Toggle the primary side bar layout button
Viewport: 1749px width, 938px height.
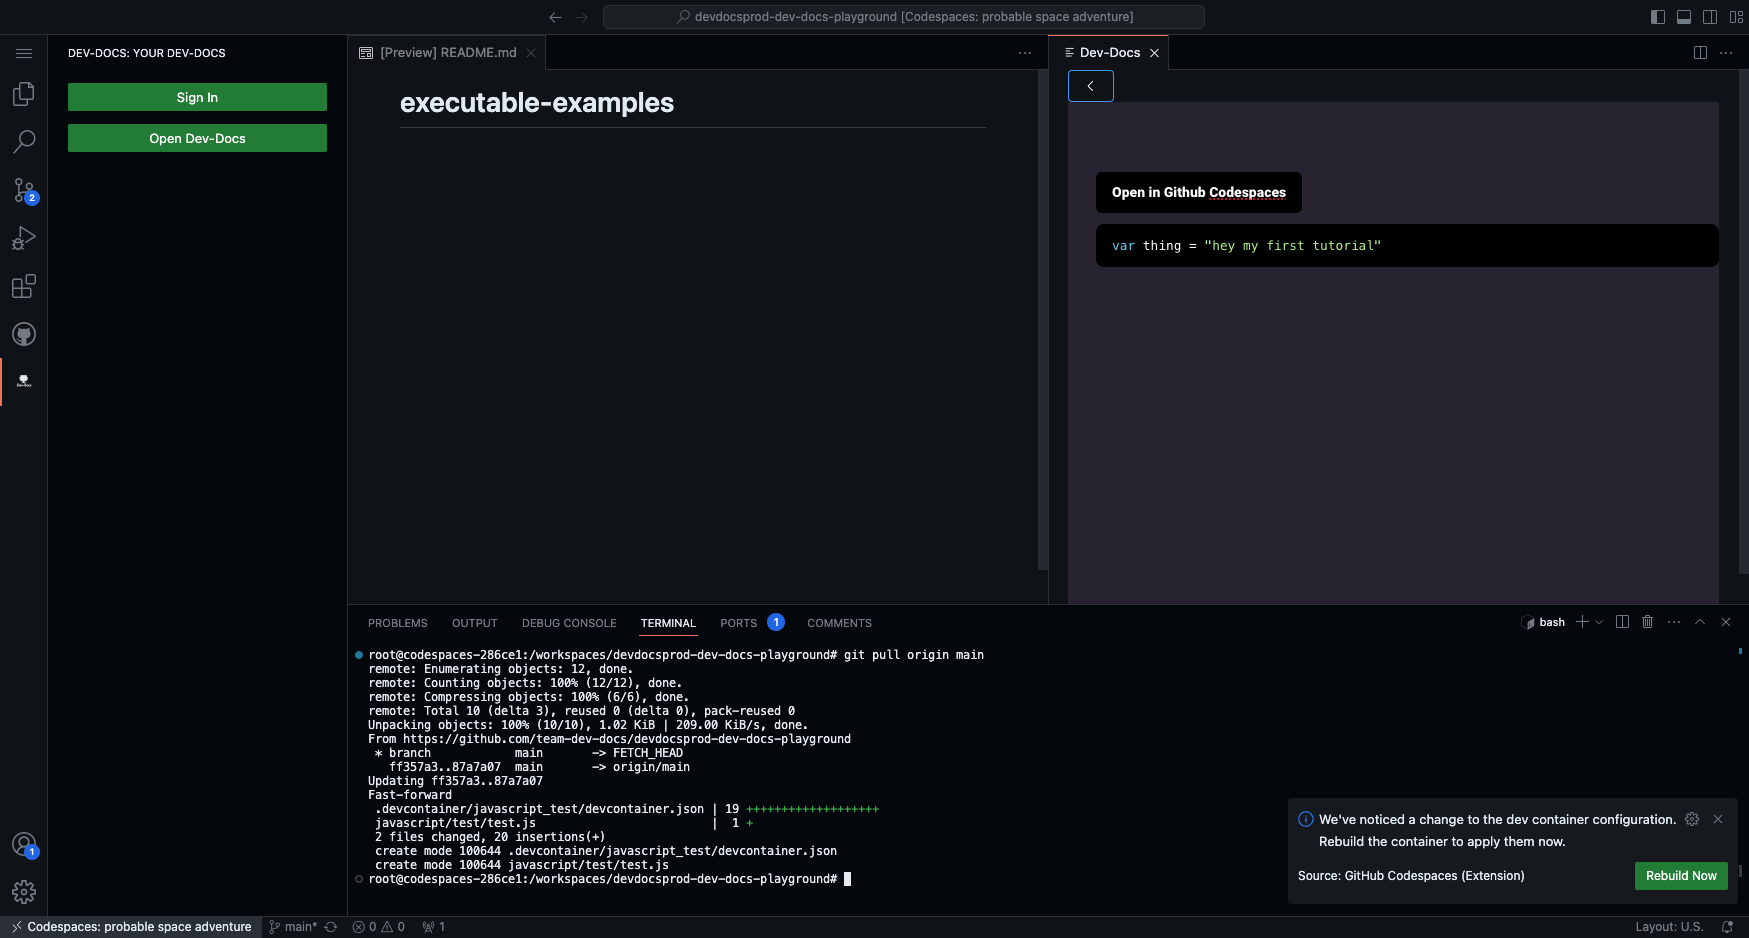coord(1657,17)
